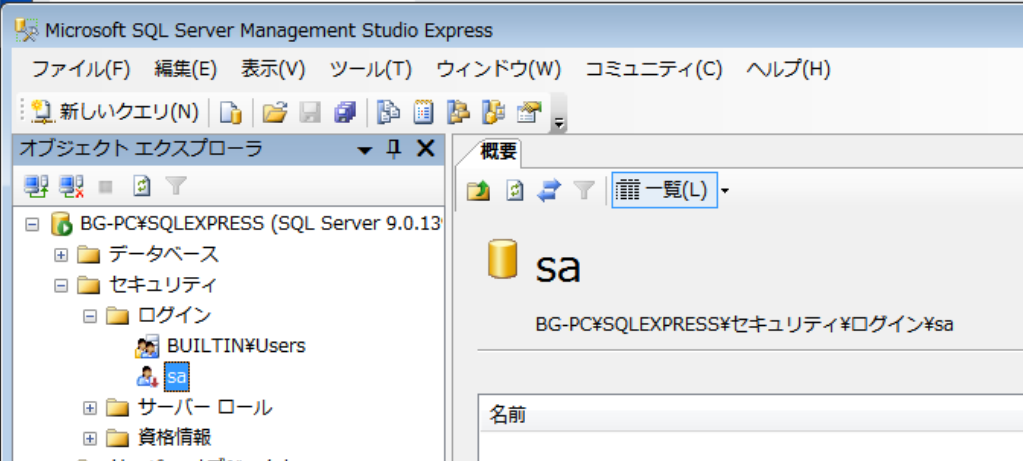Select the データベース tree item
1023x461 pixels.
(x=163, y=254)
